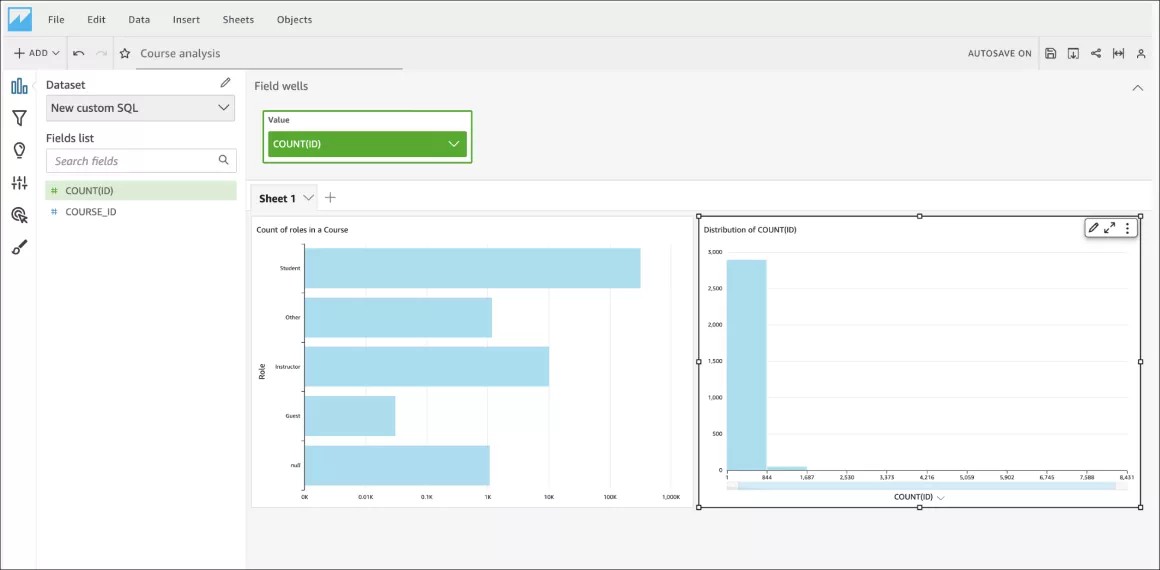Open the Themes paintbrush icon
The image size is (1160, 570).
click(x=19, y=247)
